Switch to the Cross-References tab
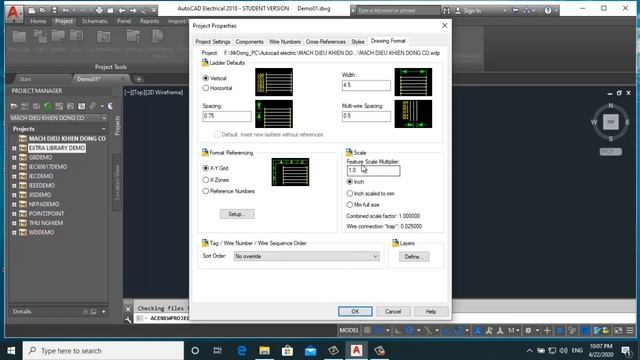 [325, 42]
